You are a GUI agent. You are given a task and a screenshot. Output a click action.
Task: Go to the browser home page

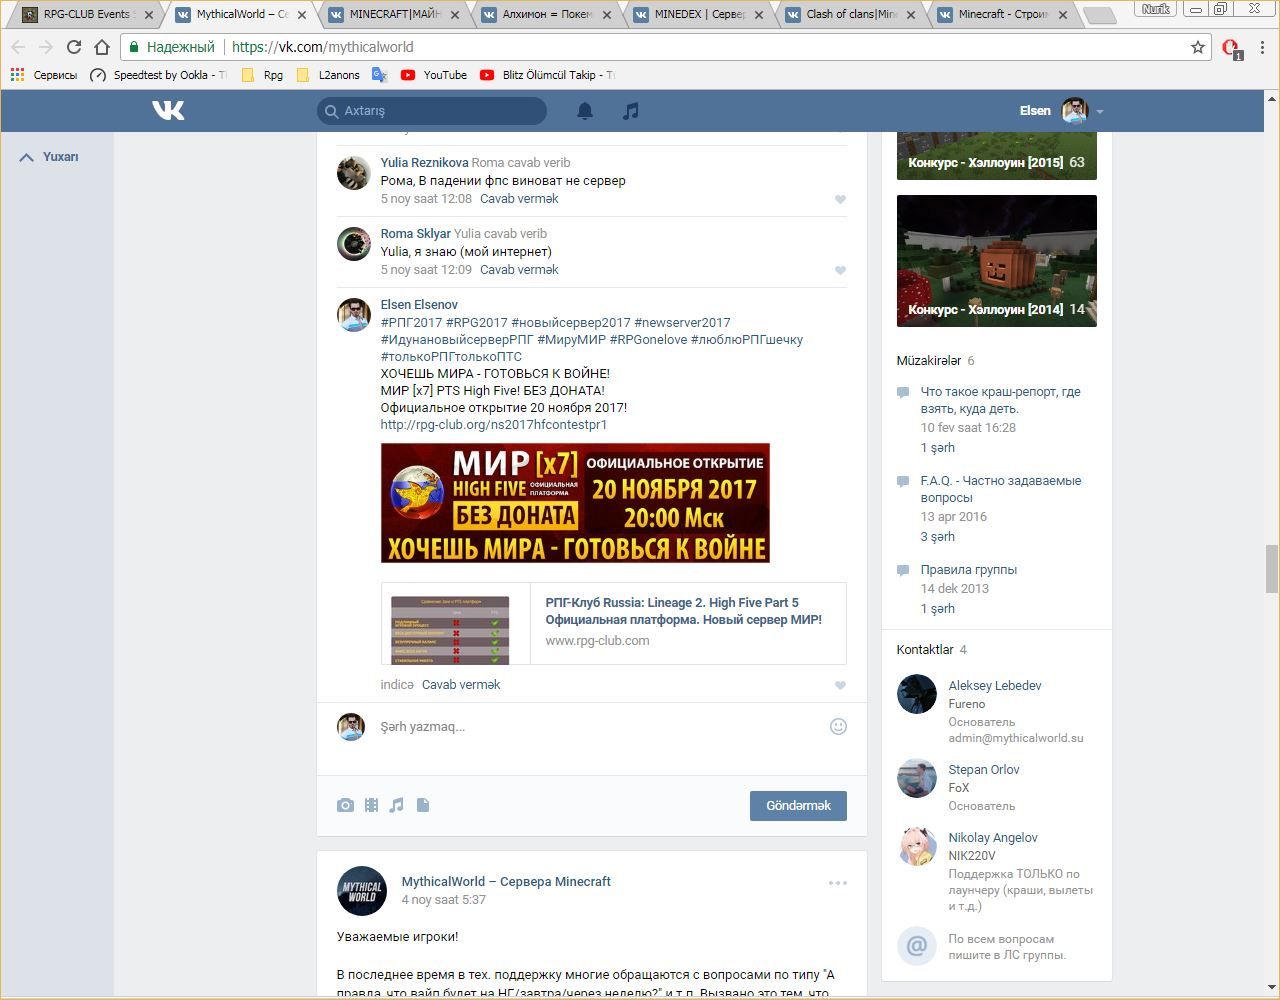point(102,47)
